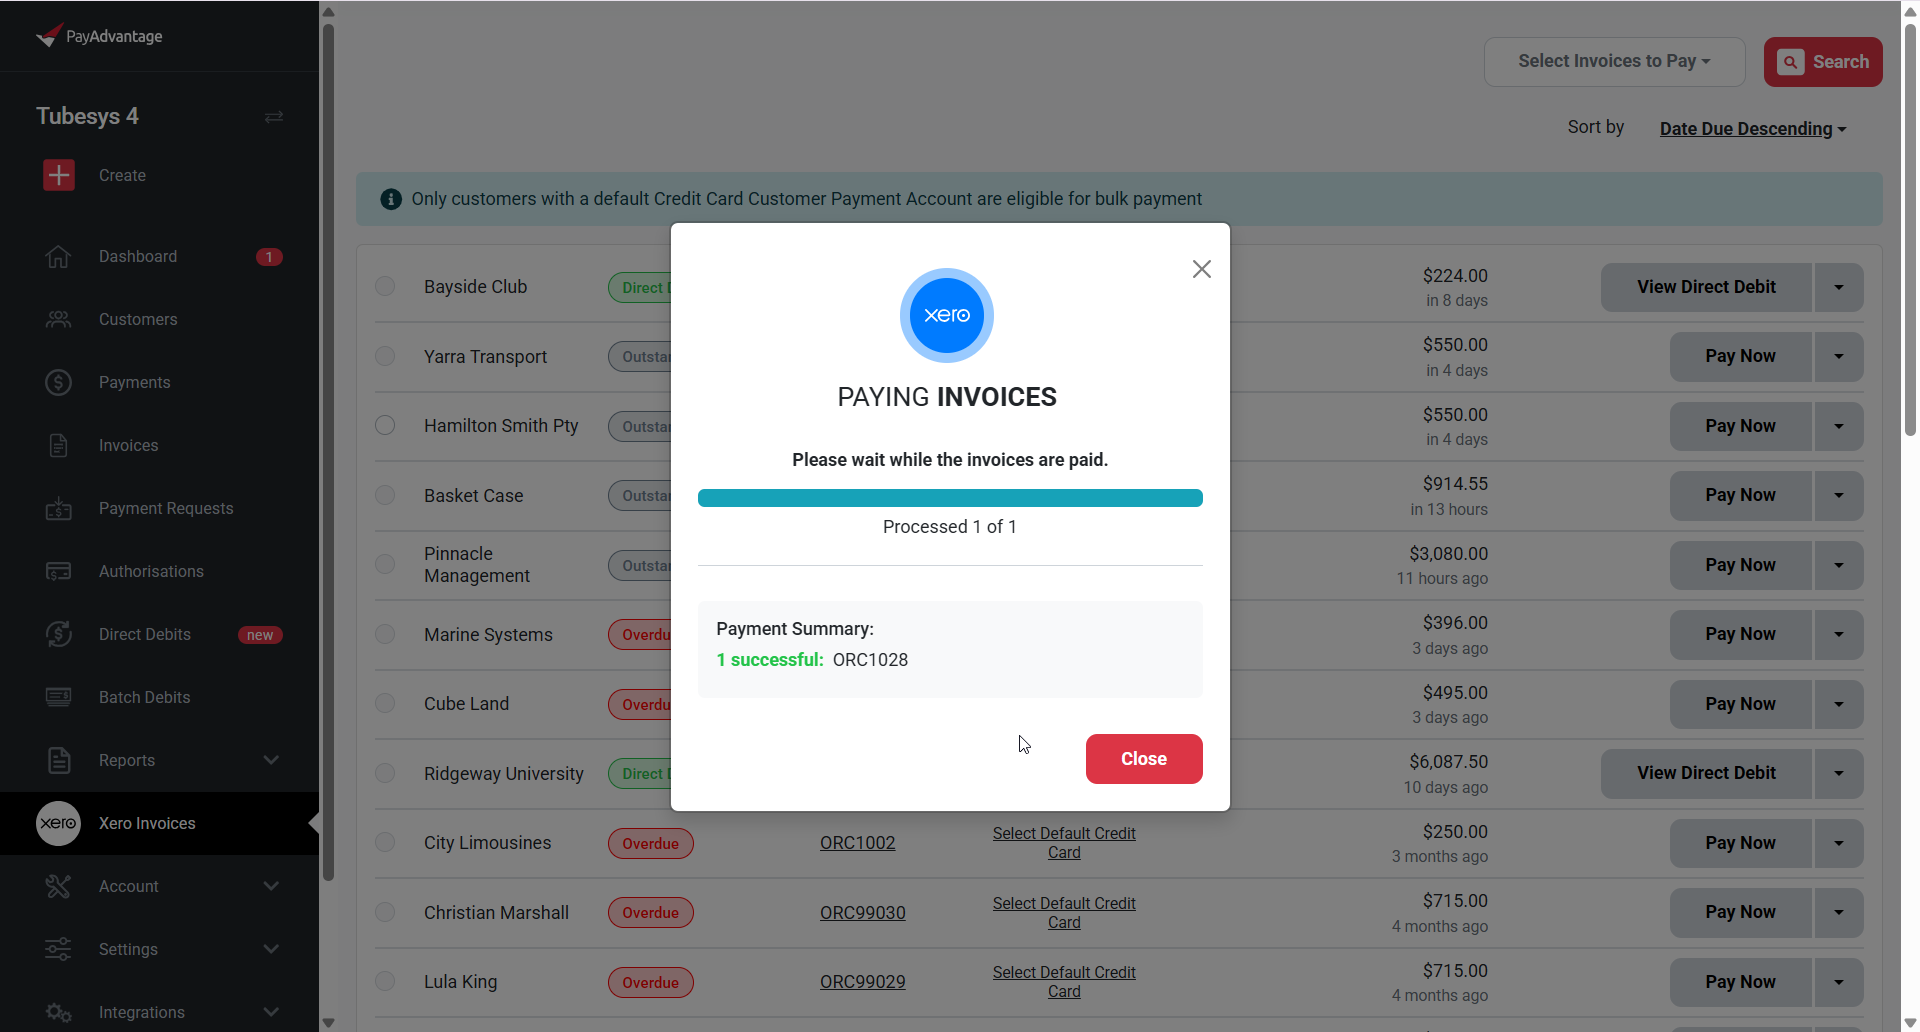Click the invoice payment progress bar

[950, 498]
